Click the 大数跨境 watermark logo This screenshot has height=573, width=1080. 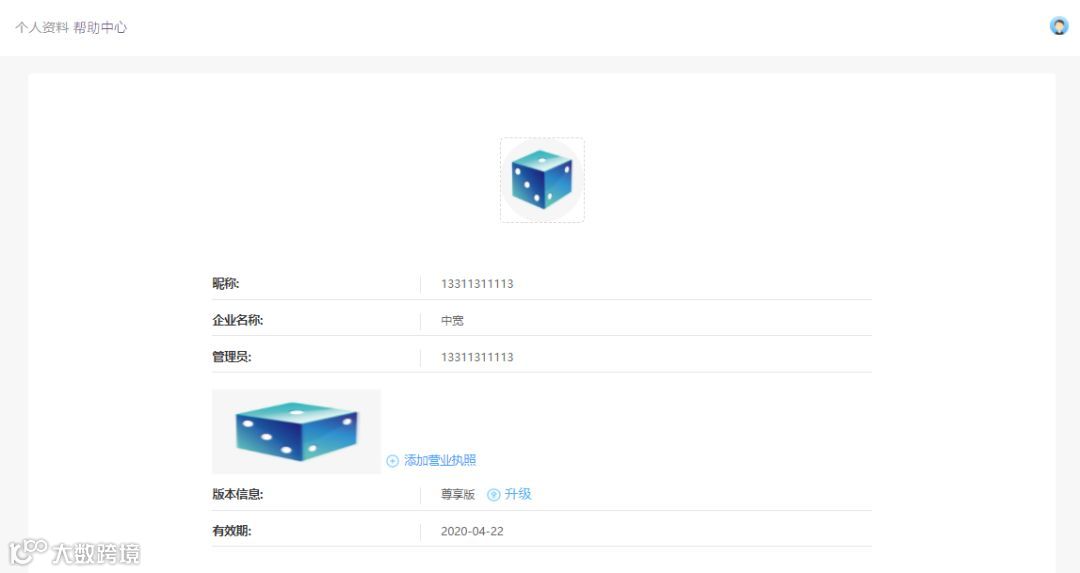(x=75, y=552)
